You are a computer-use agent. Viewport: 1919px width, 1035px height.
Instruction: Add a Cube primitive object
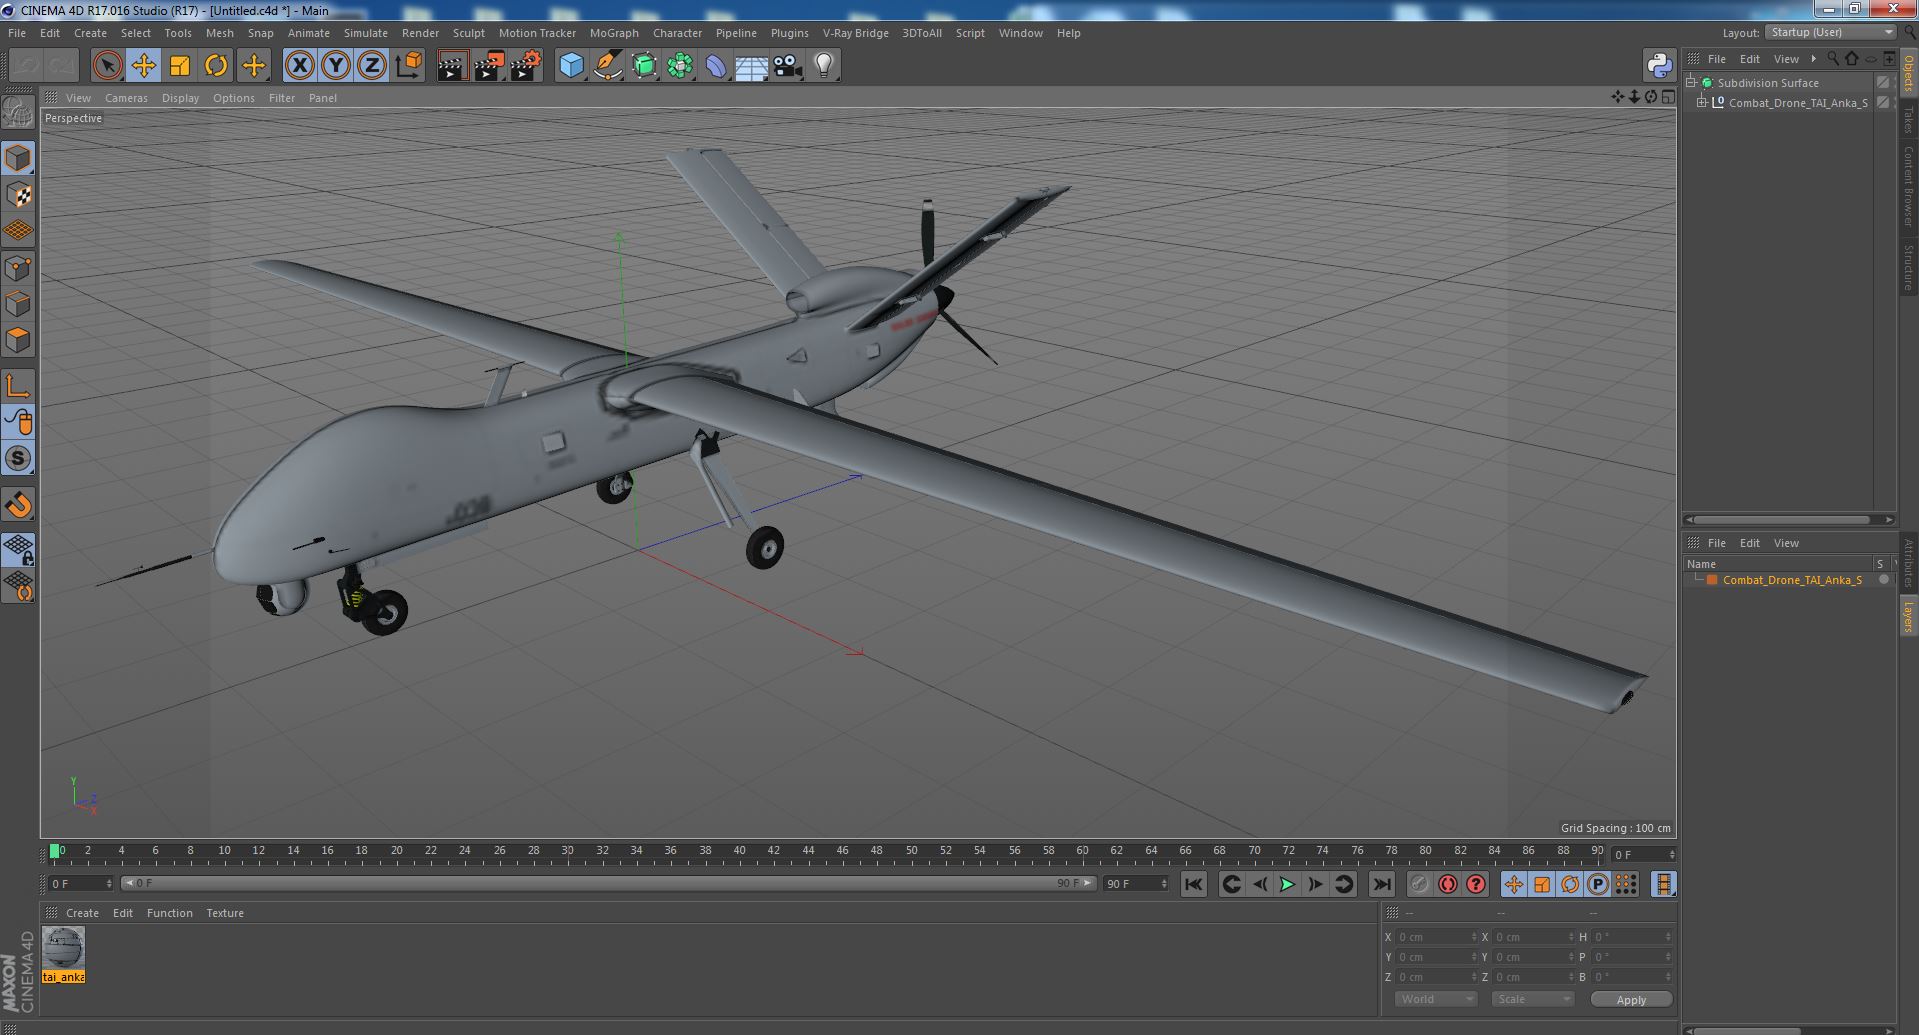click(571, 66)
